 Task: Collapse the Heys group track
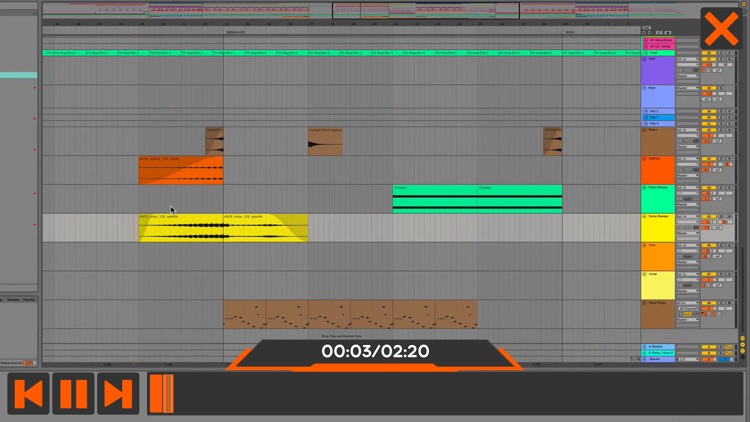coord(644,88)
